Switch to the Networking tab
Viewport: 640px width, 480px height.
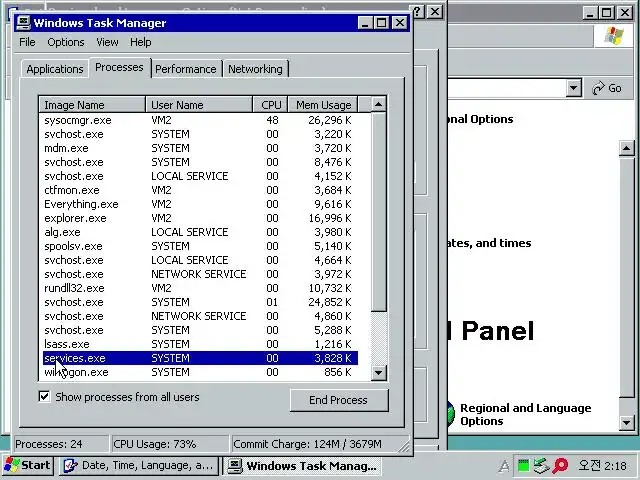tap(255, 69)
